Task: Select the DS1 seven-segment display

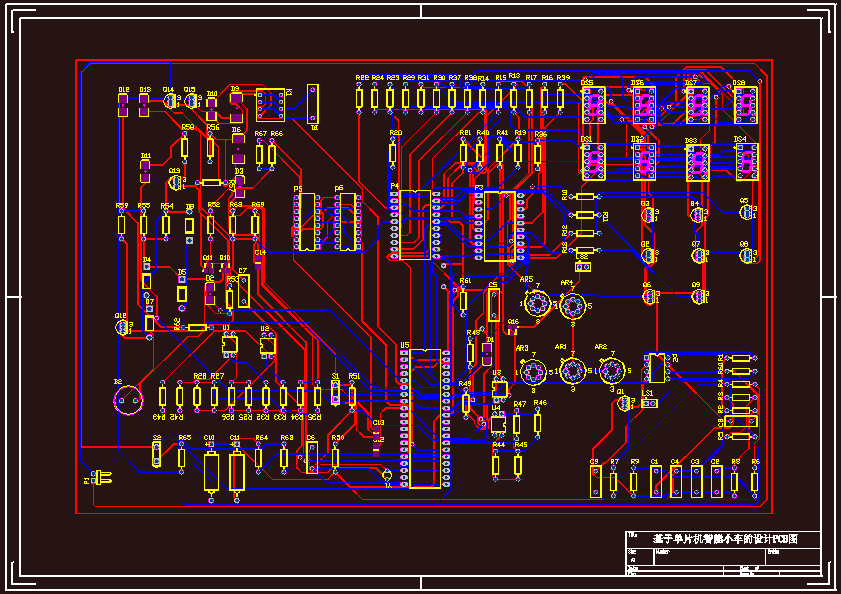Action: click(x=594, y=162)
